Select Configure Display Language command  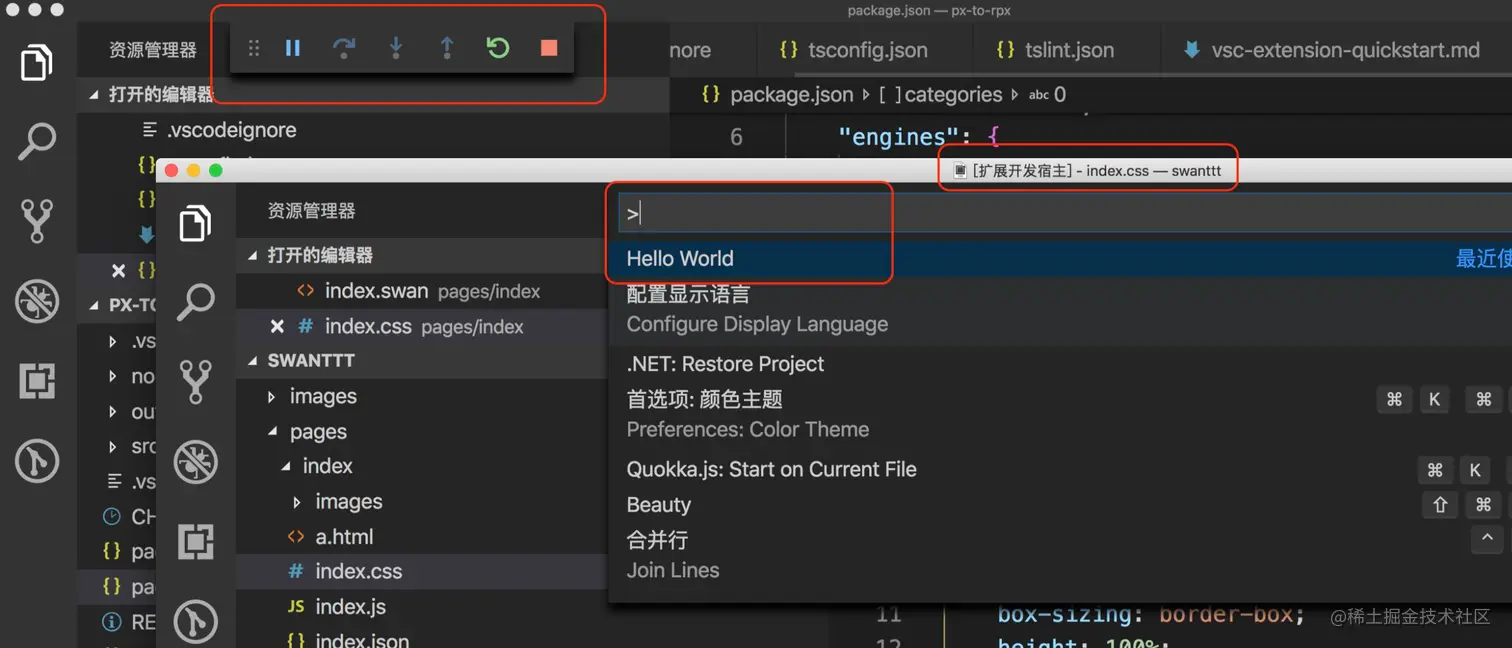point(1060,310)
